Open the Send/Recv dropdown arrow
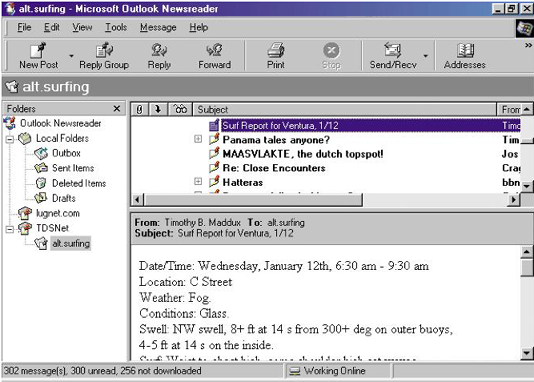Screen dimensions: 534x382 426,55
